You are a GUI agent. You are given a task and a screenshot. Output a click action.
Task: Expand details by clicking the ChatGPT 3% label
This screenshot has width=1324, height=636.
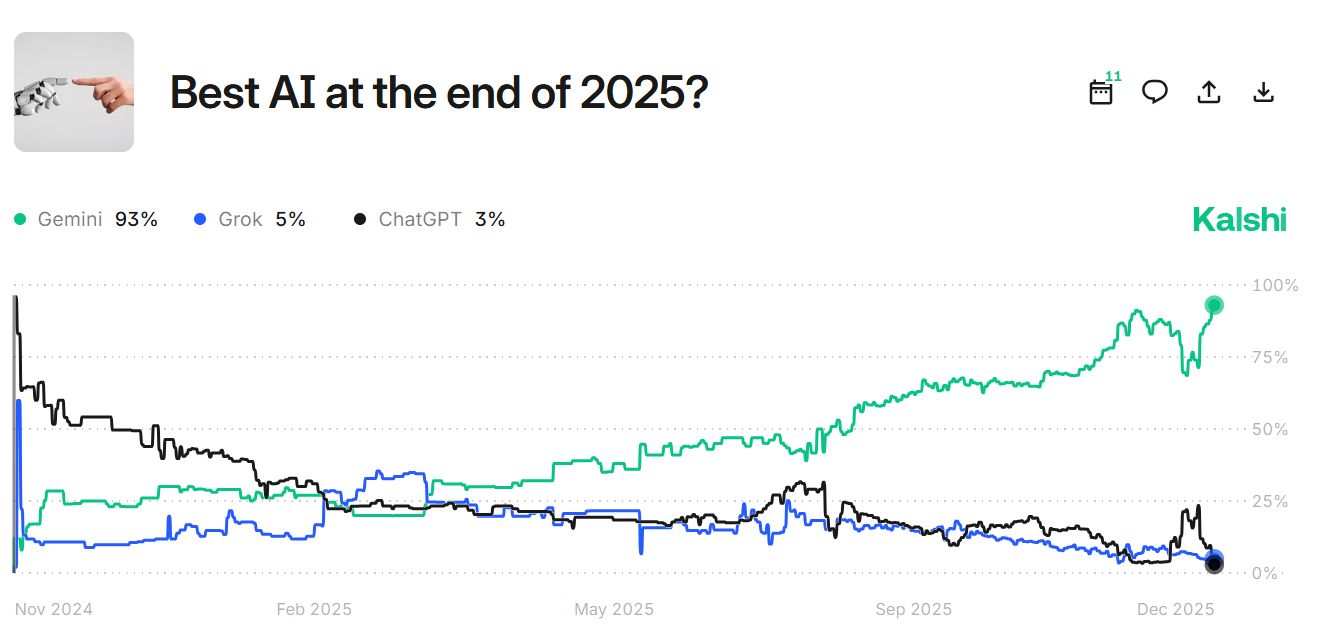click(490, 219)
